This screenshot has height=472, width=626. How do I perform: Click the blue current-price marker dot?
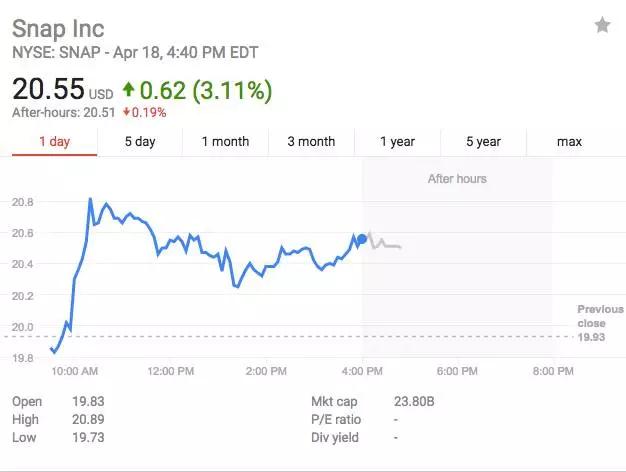point(362,239)
